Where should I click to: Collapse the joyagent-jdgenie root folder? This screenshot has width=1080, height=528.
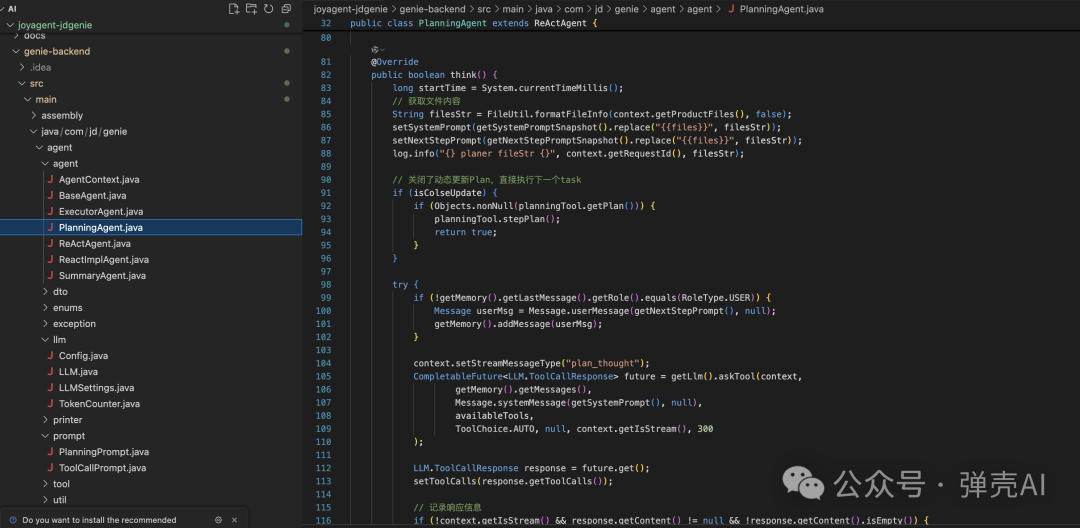pos(10,25)
